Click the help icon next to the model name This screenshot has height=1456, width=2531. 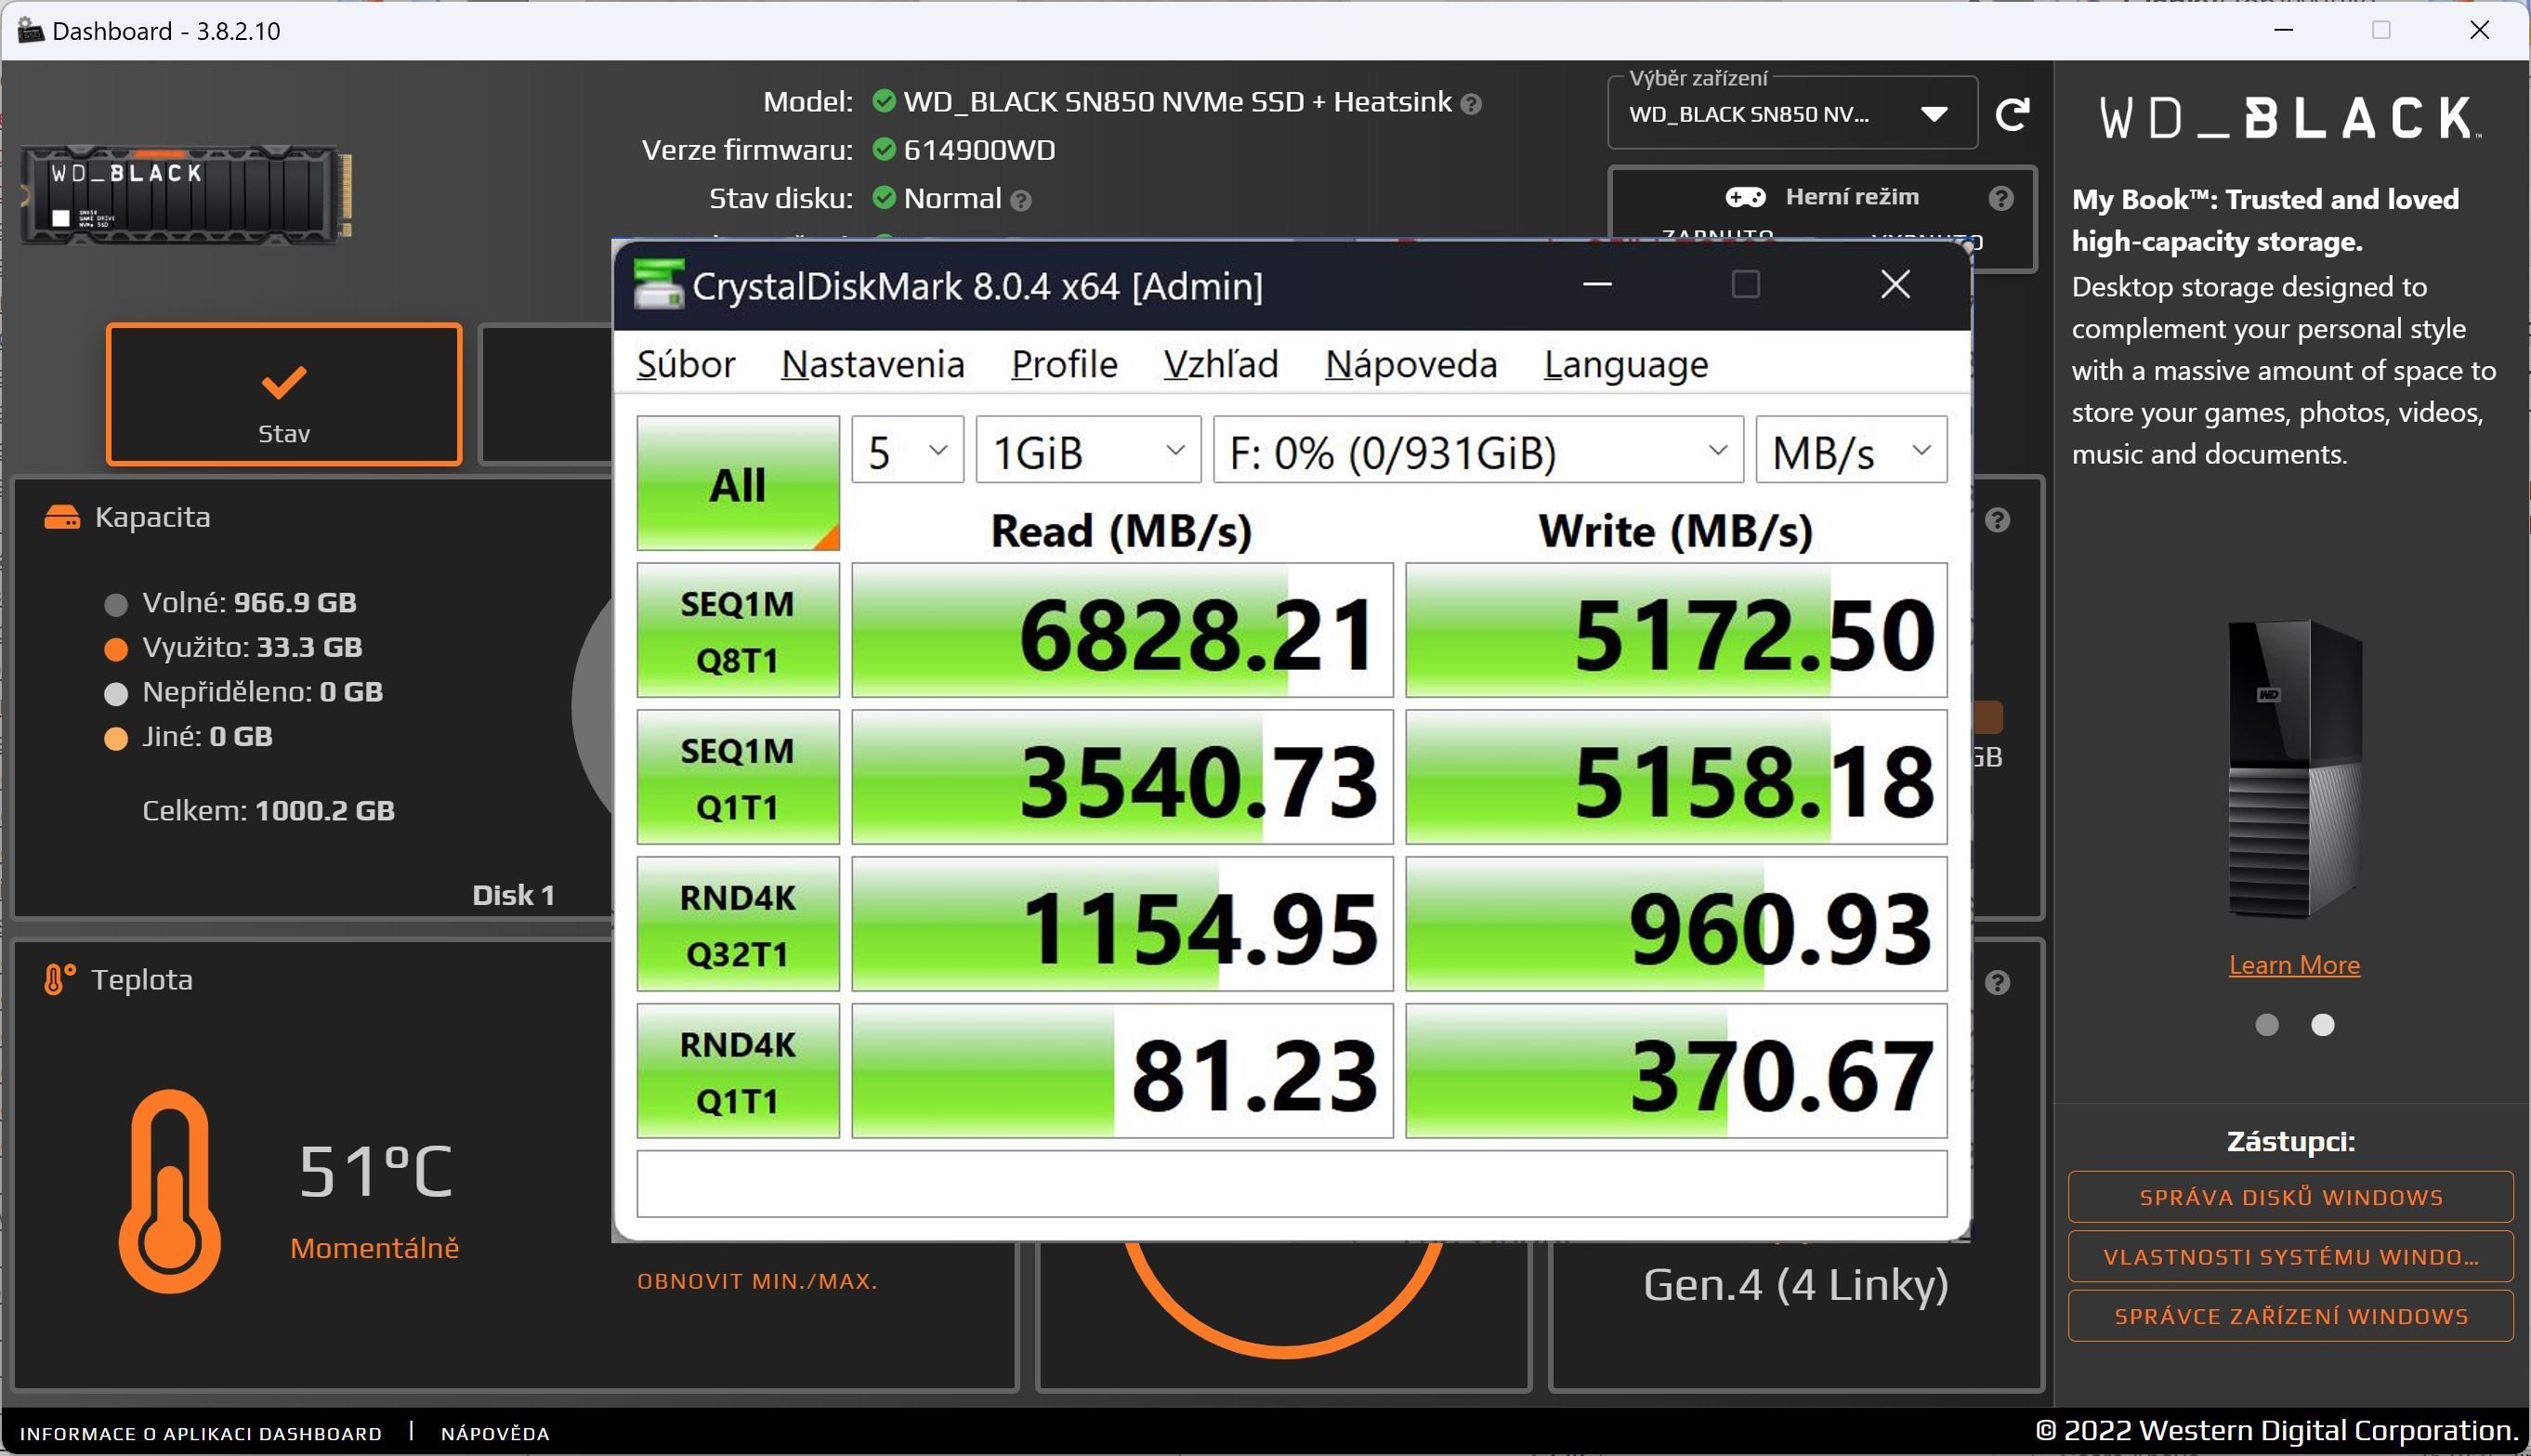[1470, 103]
